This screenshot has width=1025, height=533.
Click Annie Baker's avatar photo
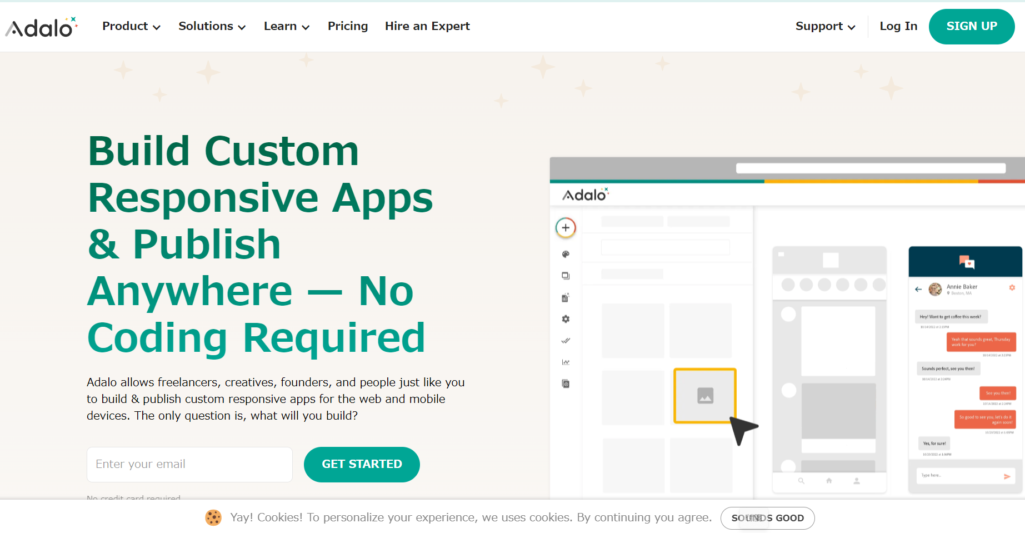[935, 289]
